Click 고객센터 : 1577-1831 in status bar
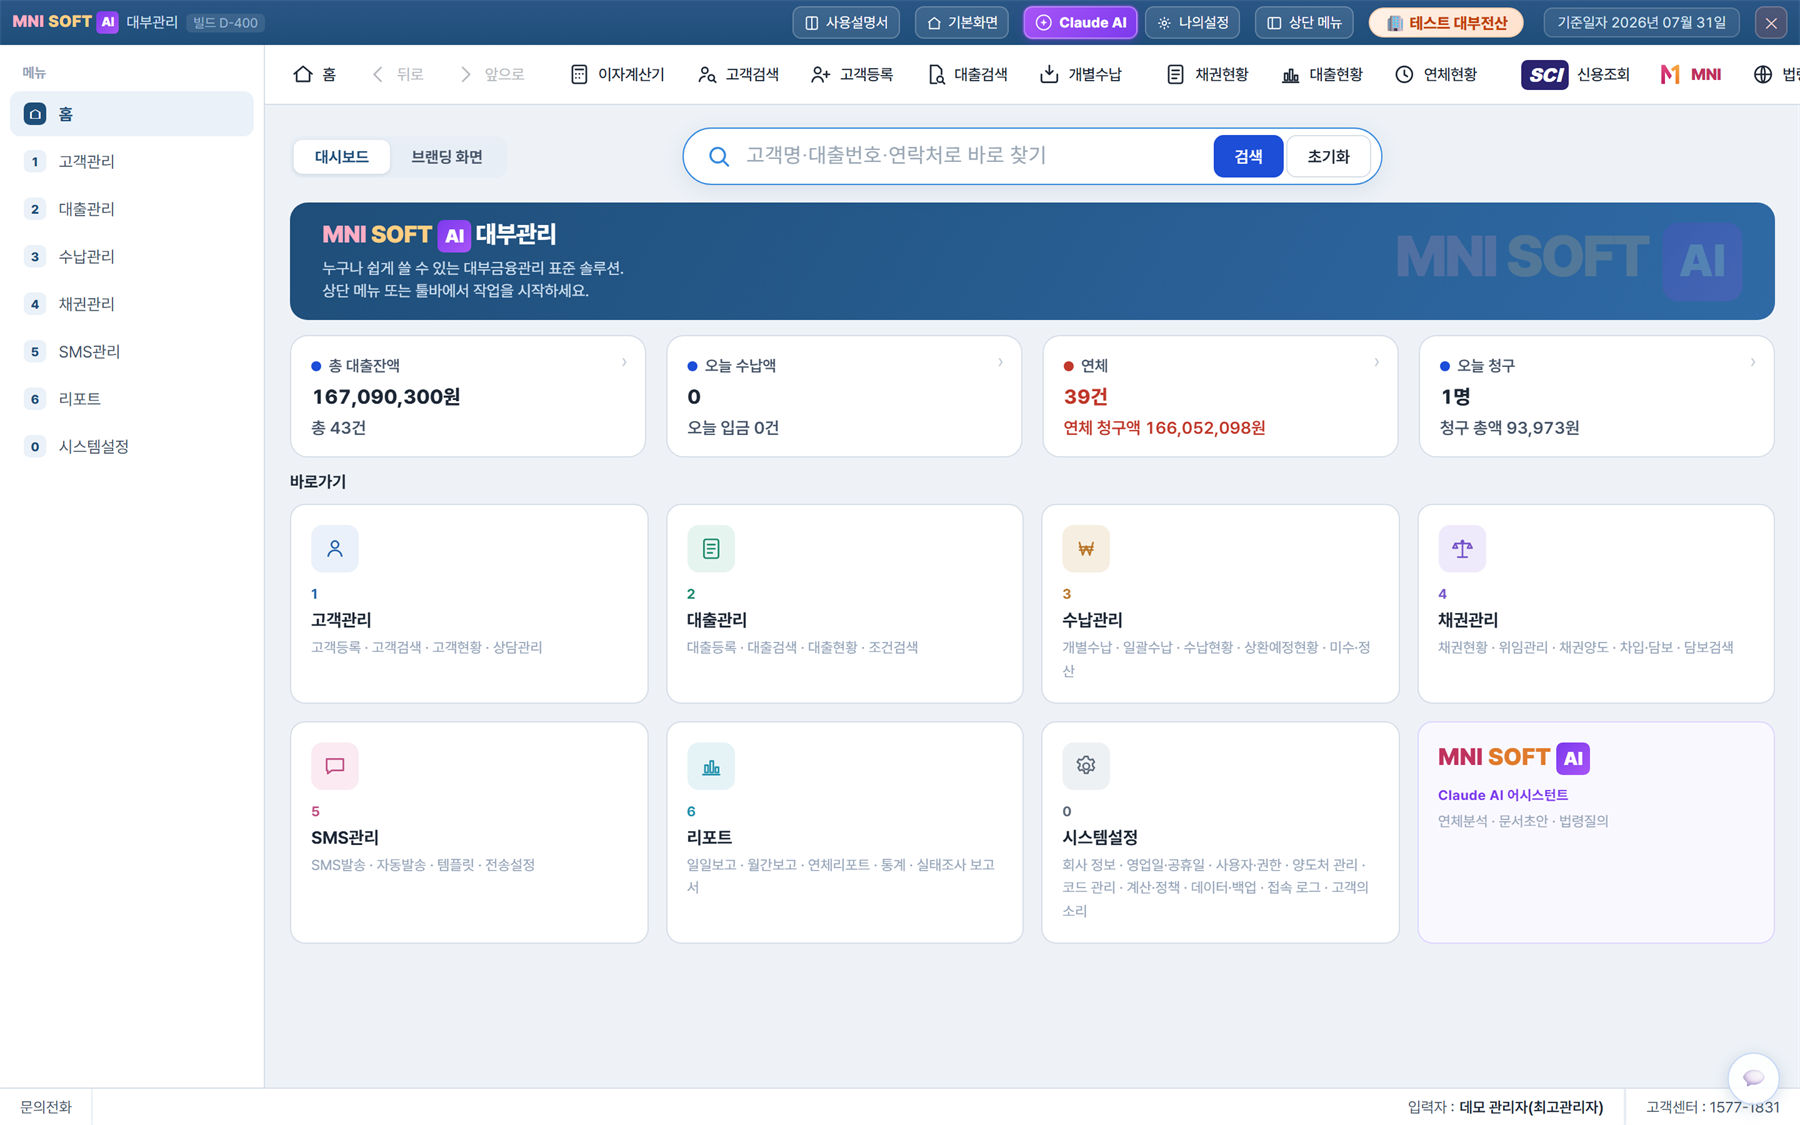The width and height of the screenshot is (1800, 1125). point(1713,1107)
